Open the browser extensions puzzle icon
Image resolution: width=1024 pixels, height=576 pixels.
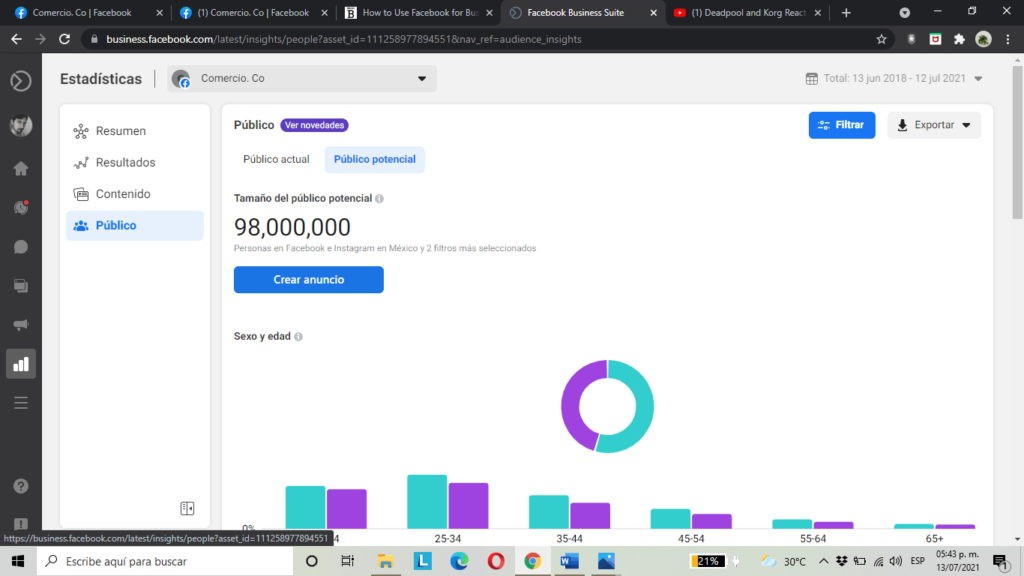tap(959, 39)
